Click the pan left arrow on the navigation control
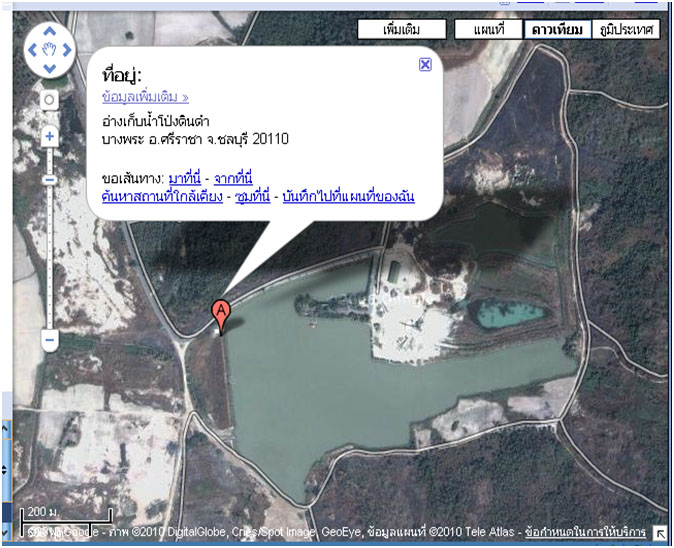The height and width of the screenshot is (548, 674). coord(32,50)
